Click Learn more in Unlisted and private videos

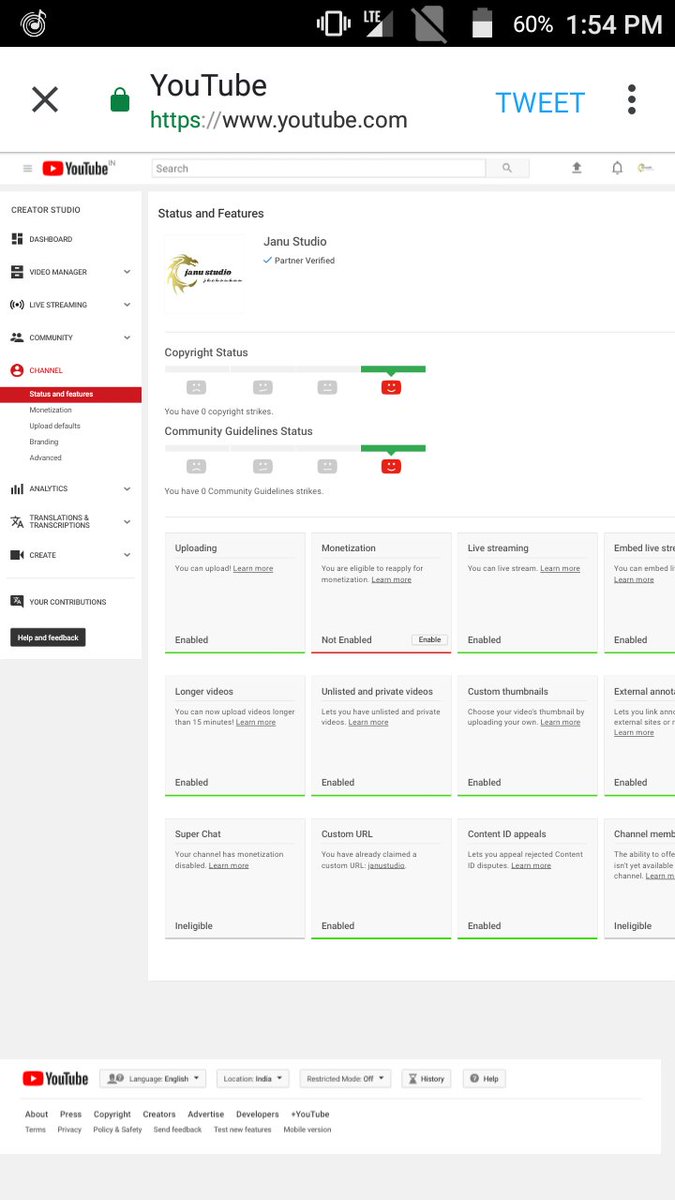pyautogui.click(x=368, y=723)
